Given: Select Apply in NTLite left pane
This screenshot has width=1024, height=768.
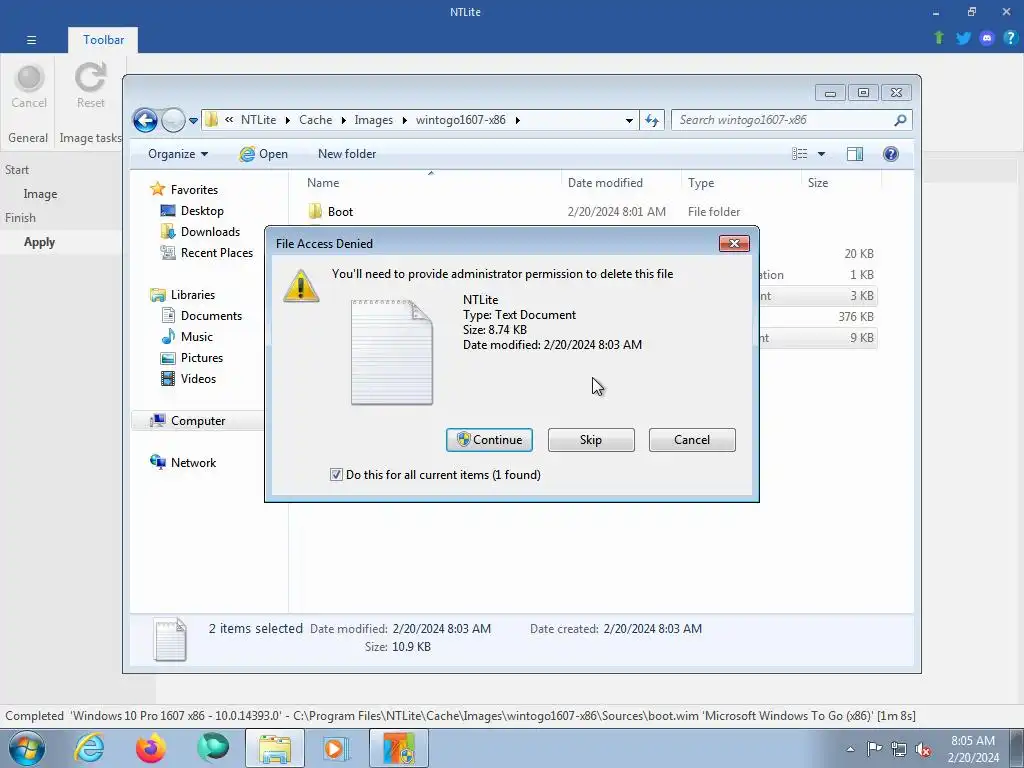Looking at the screenshot, I should point(39,242).
